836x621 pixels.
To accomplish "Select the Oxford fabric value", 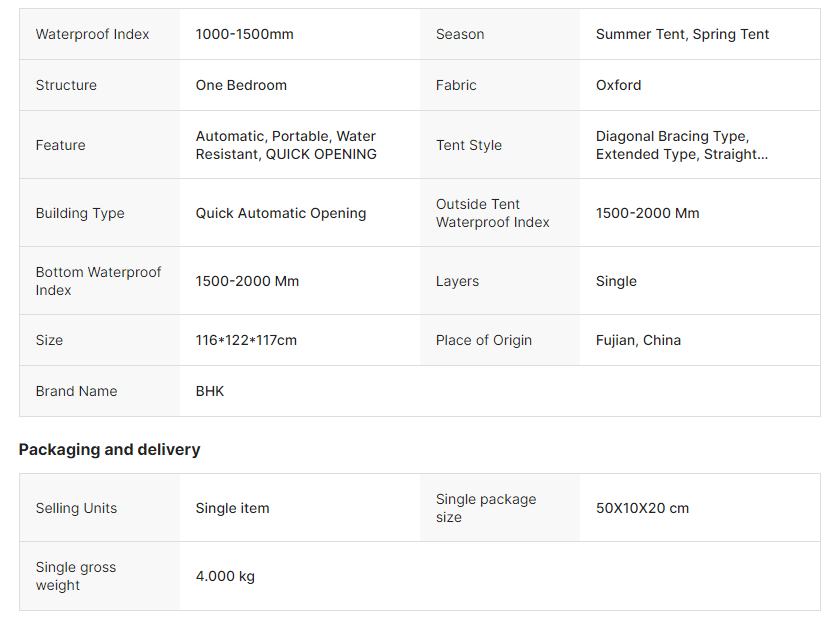I will pyautogui.click(x=618, y=85).
